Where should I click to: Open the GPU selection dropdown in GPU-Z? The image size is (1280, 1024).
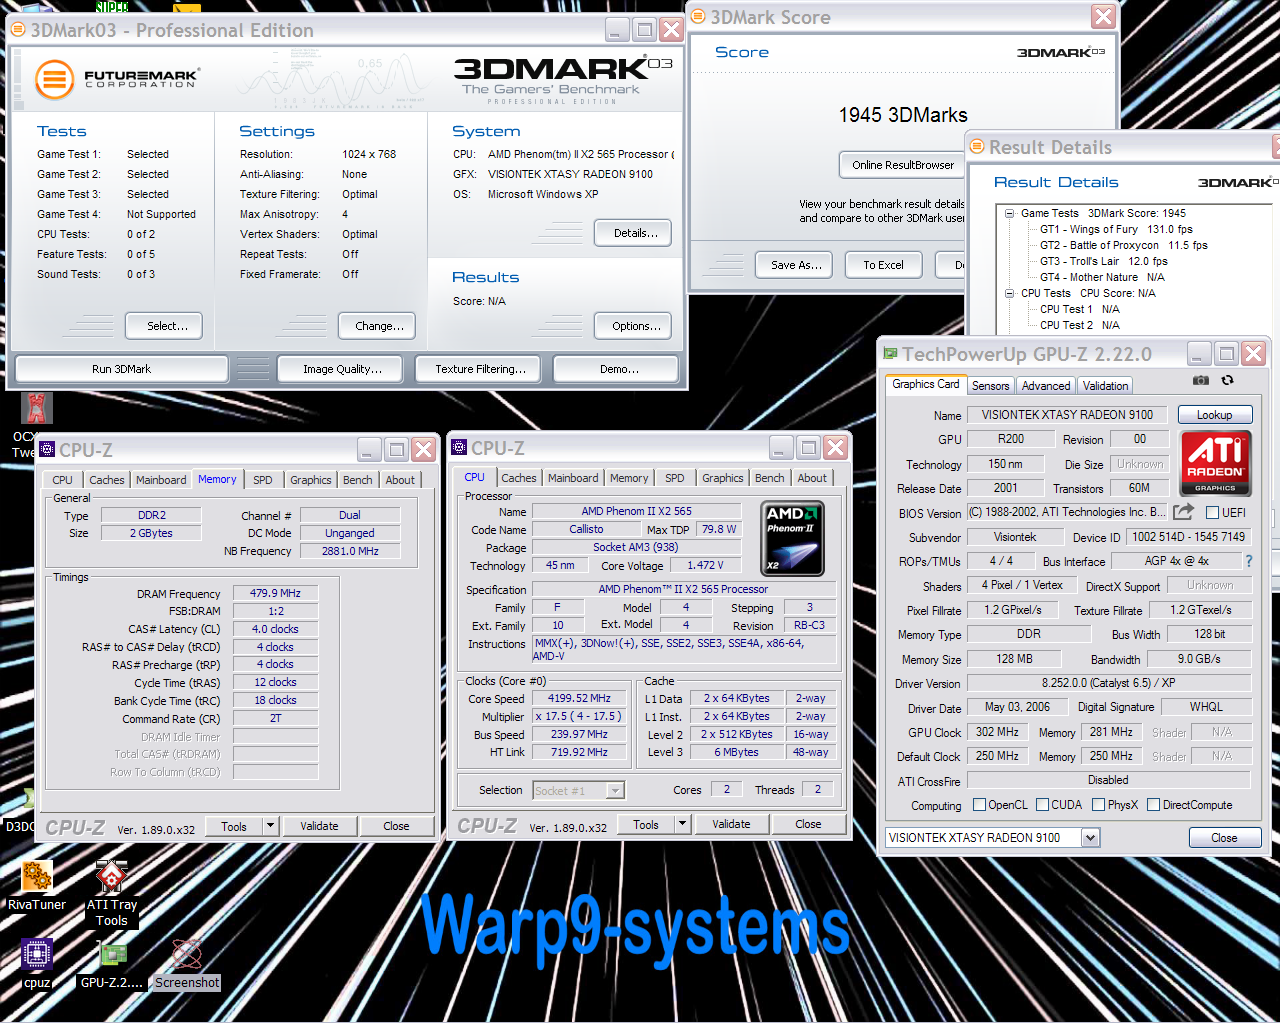click(x=1090, y=838)
